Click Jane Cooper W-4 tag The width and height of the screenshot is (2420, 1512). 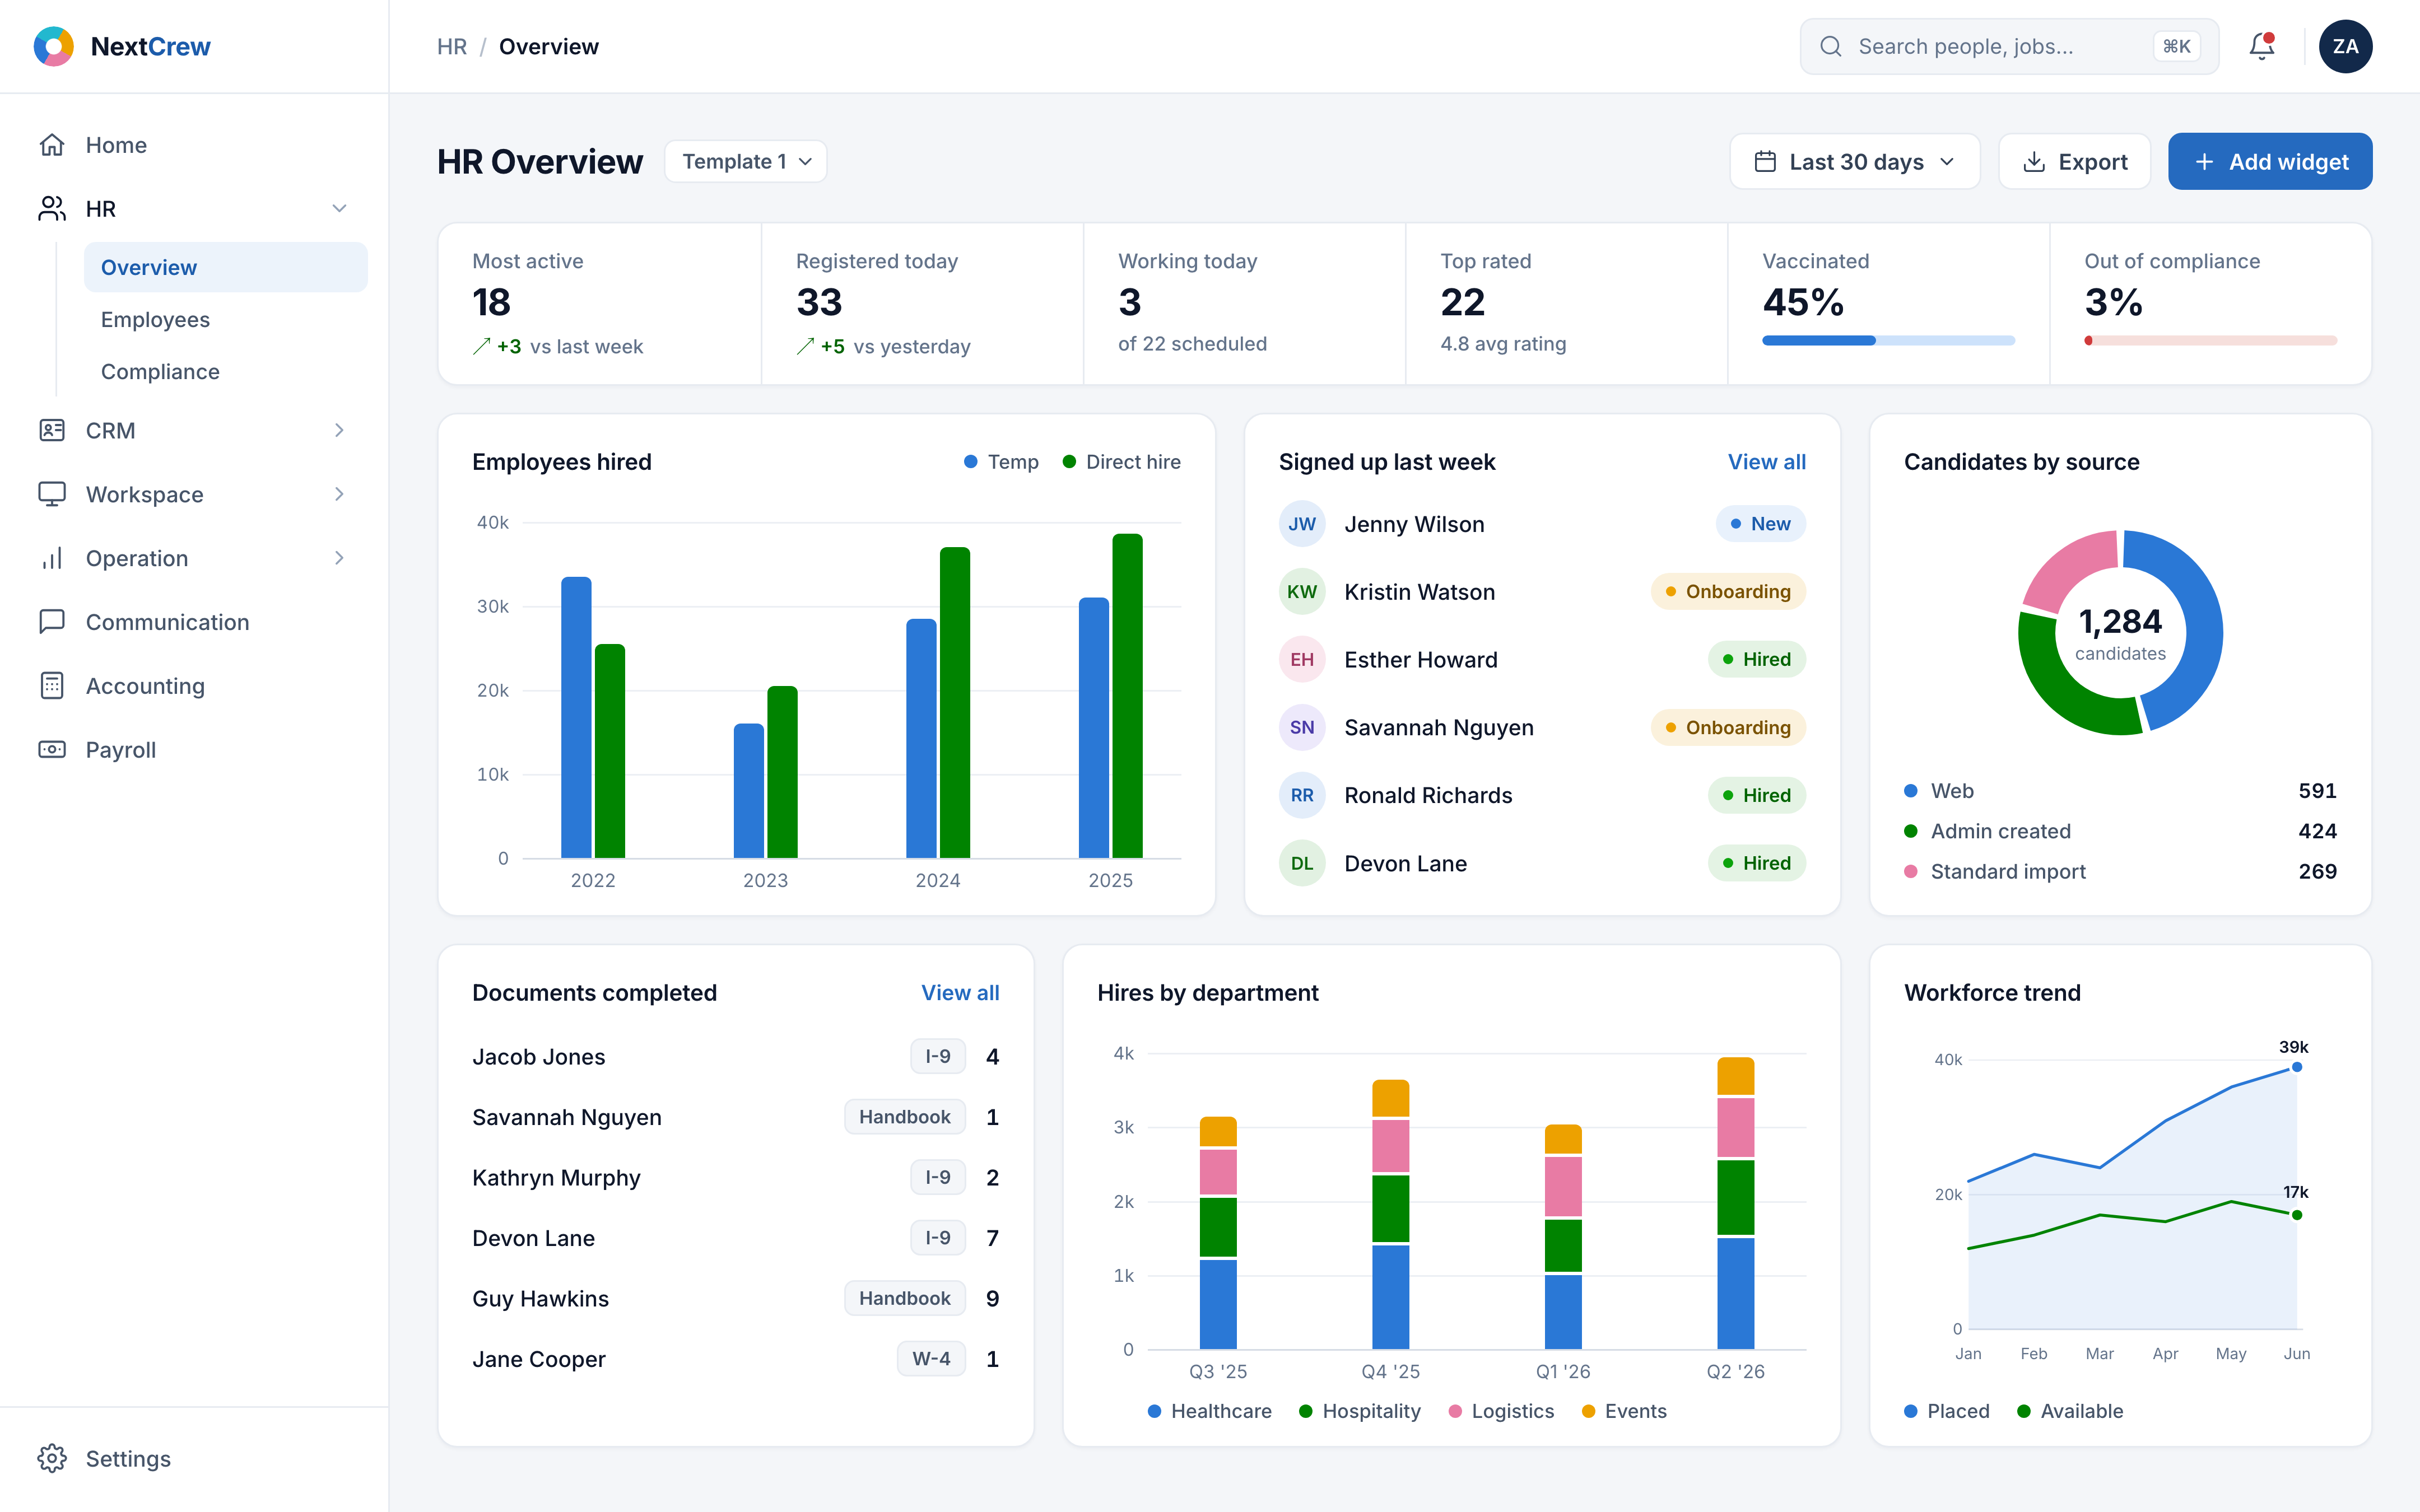tap(931, 1359)
